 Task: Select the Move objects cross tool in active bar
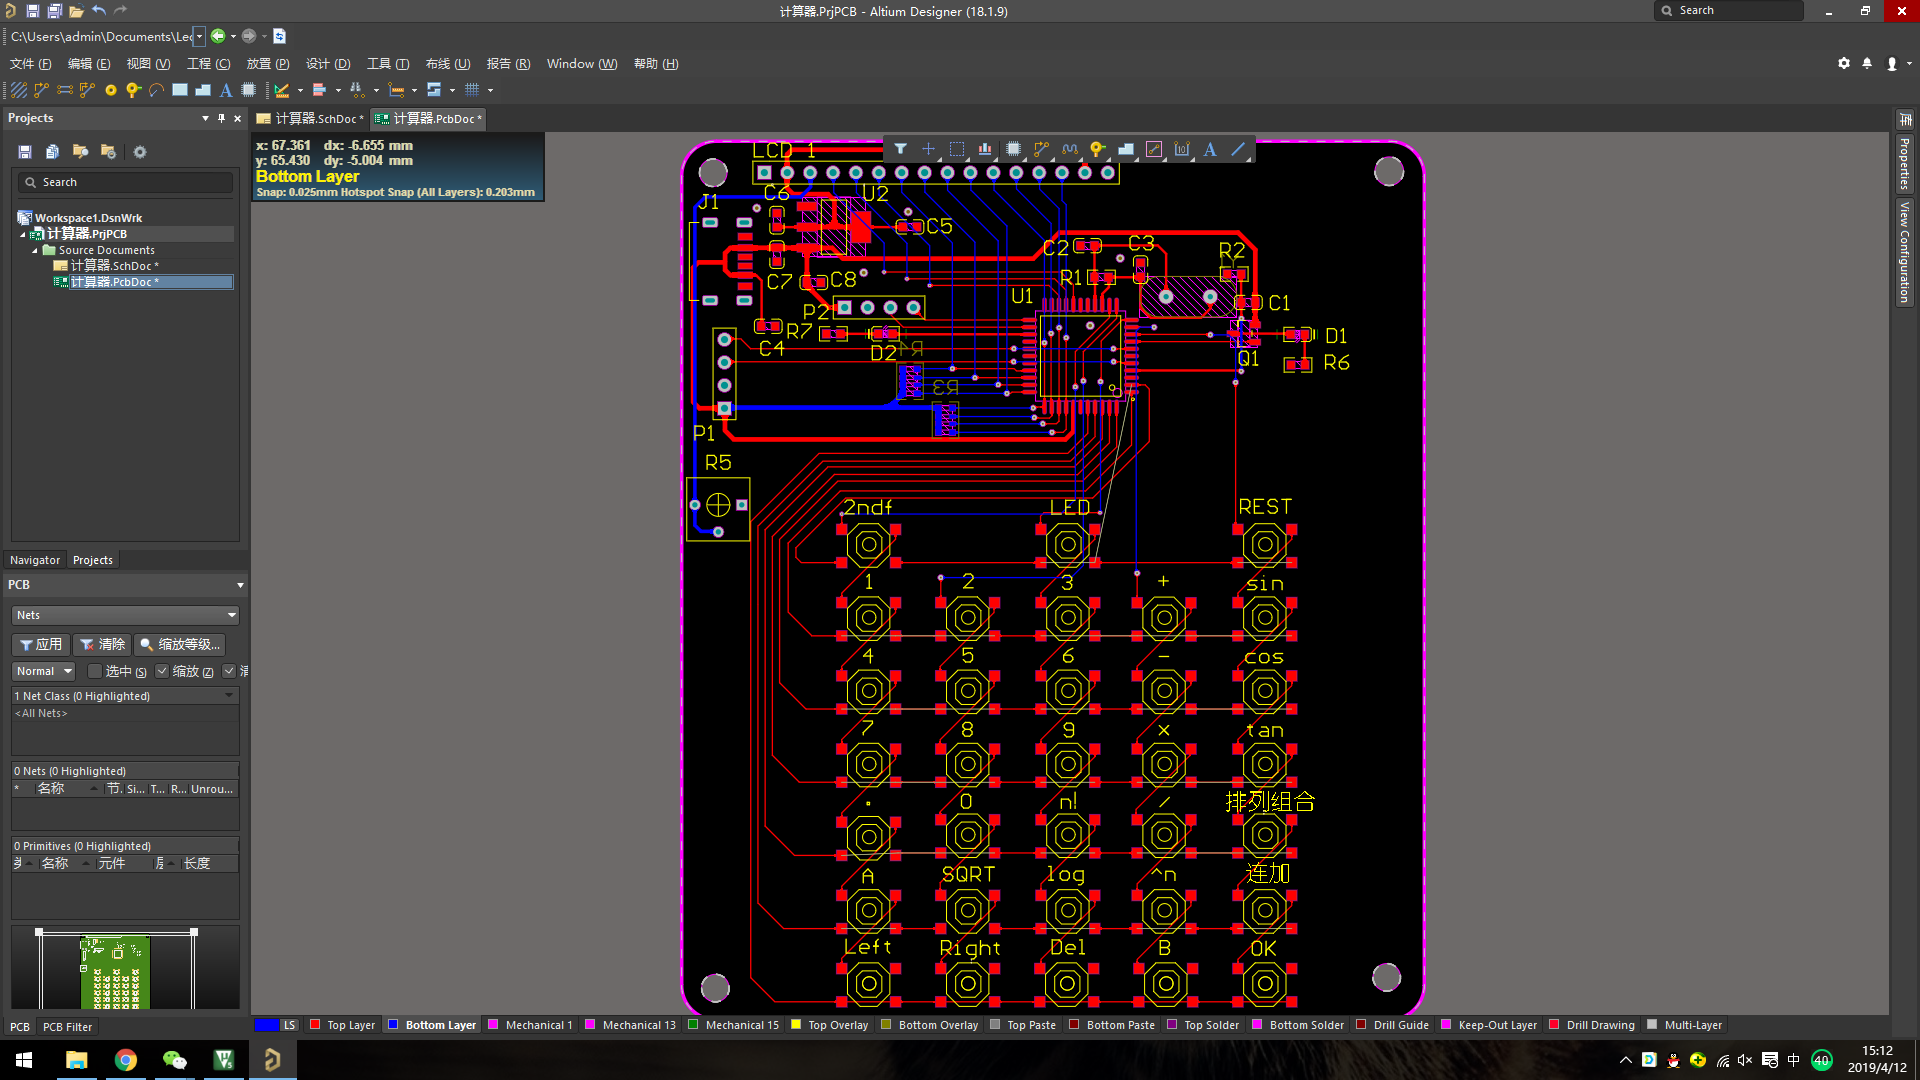(928, 149)
